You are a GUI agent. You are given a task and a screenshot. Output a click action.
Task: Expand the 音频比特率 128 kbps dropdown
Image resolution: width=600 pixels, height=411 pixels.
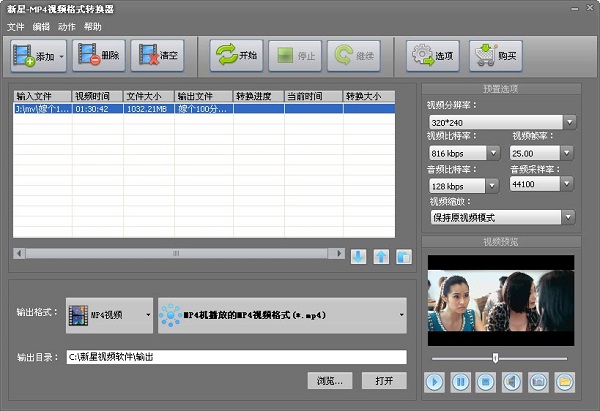point(492,186)
